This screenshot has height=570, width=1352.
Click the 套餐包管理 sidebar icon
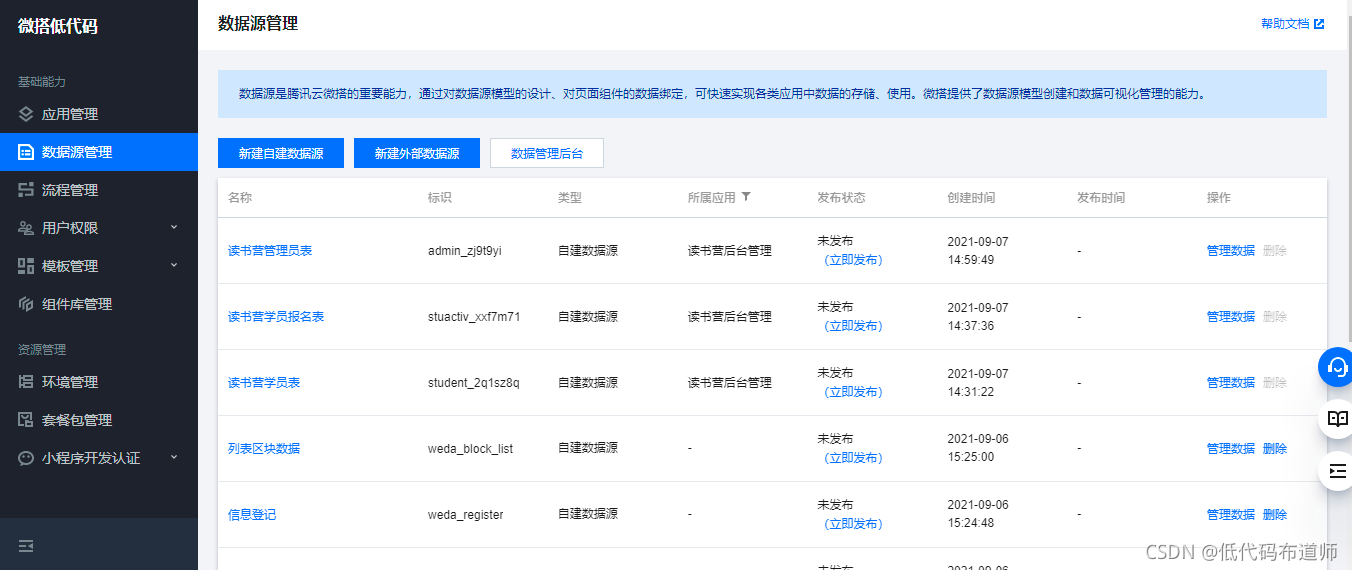[26, 420]
